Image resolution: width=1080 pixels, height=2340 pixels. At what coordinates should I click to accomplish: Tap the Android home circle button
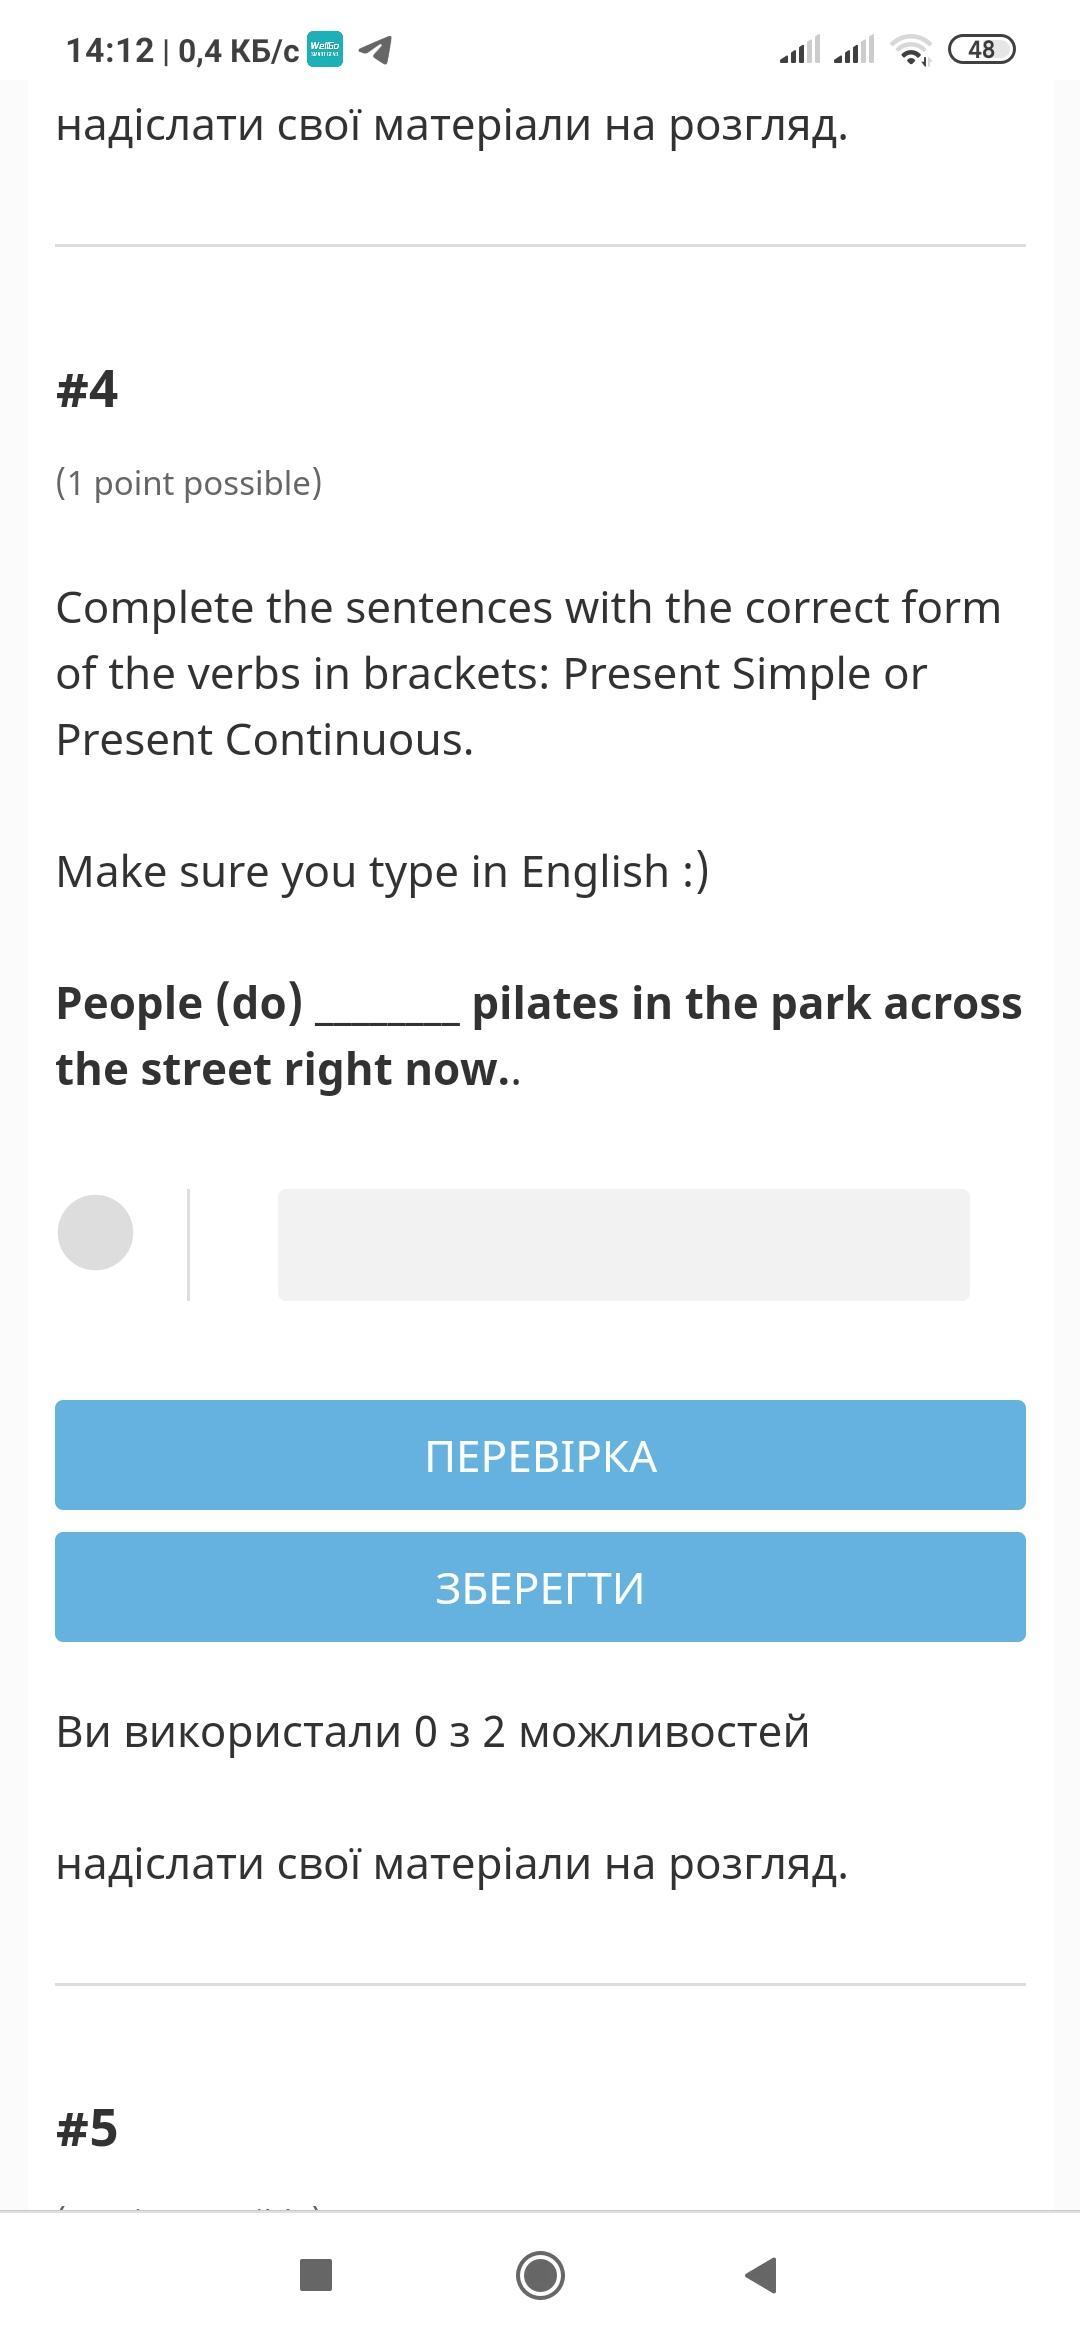click(x=540, y=2275)
